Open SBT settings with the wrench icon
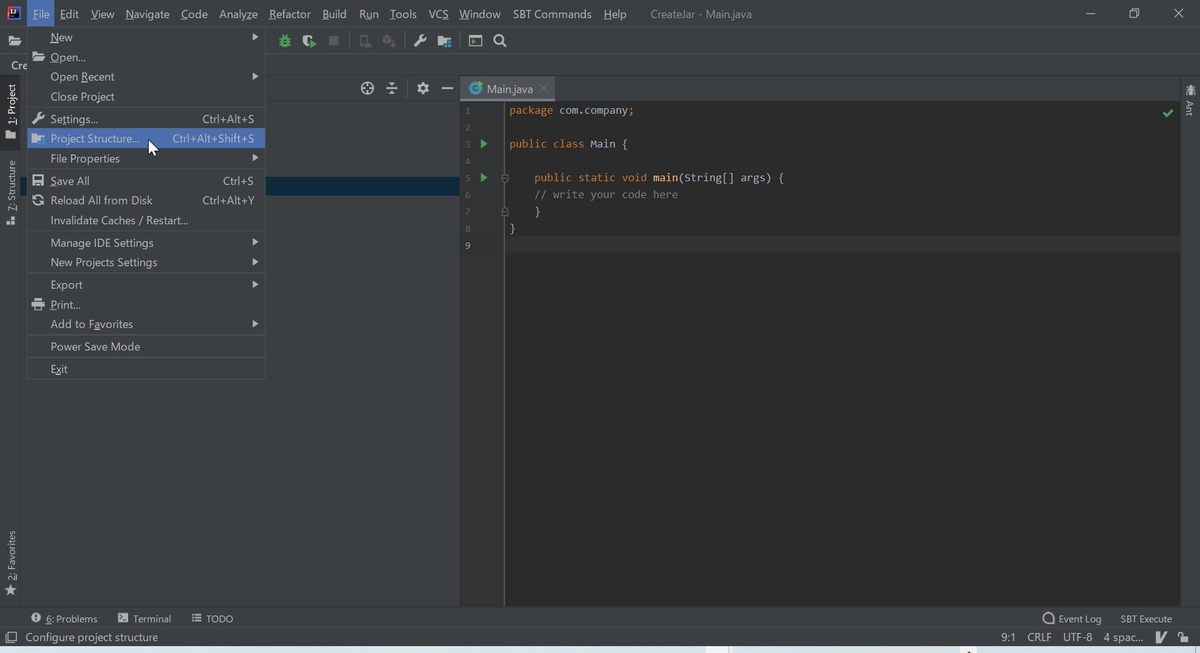The image size is (1200, 653). (x=420, y=41)
